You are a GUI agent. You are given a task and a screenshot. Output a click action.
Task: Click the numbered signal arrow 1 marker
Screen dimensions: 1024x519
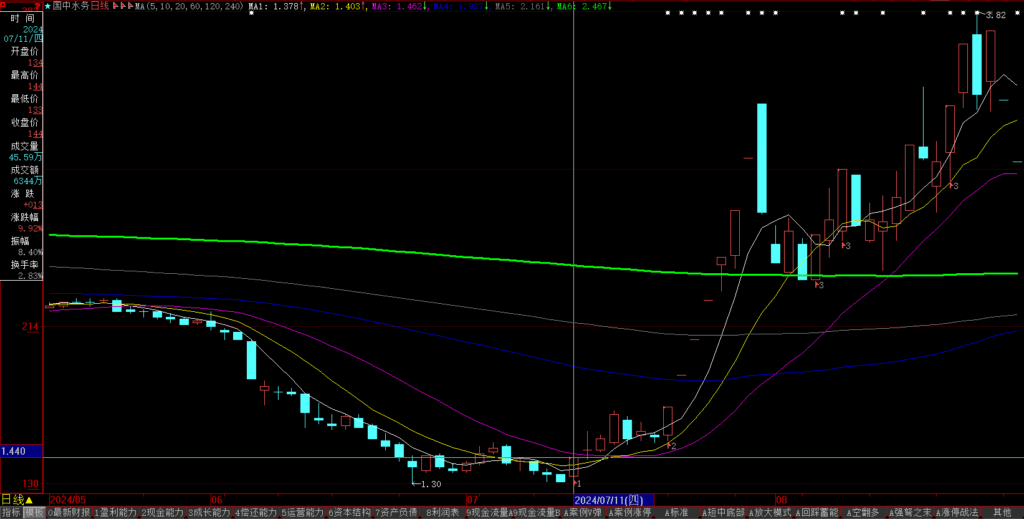tap(577, 483)
